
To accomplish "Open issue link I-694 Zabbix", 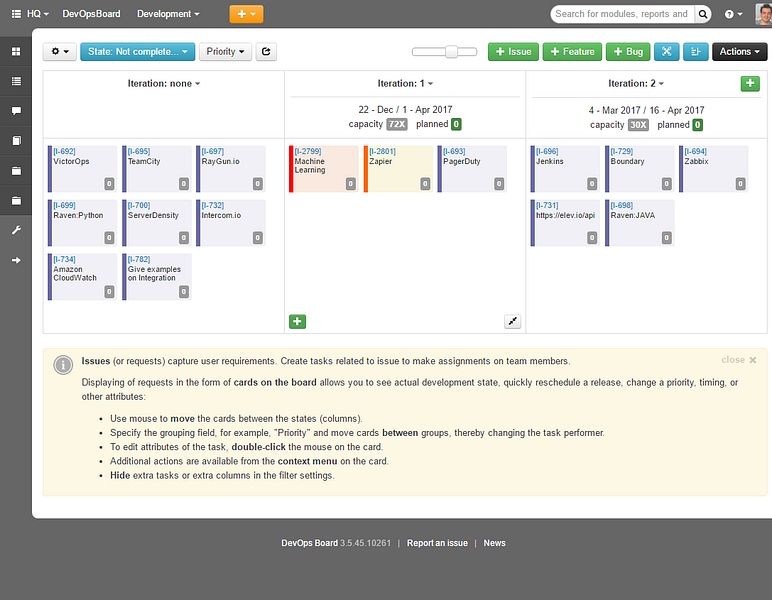I will click(695, 151).
